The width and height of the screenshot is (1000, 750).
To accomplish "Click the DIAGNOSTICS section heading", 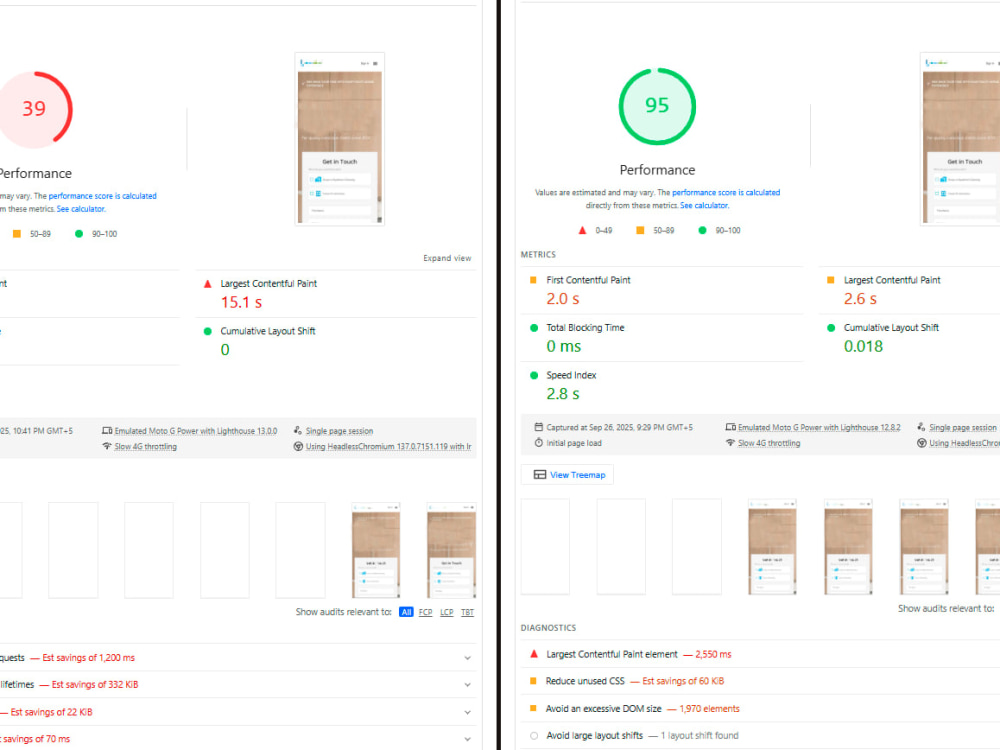I will (548, 628).
